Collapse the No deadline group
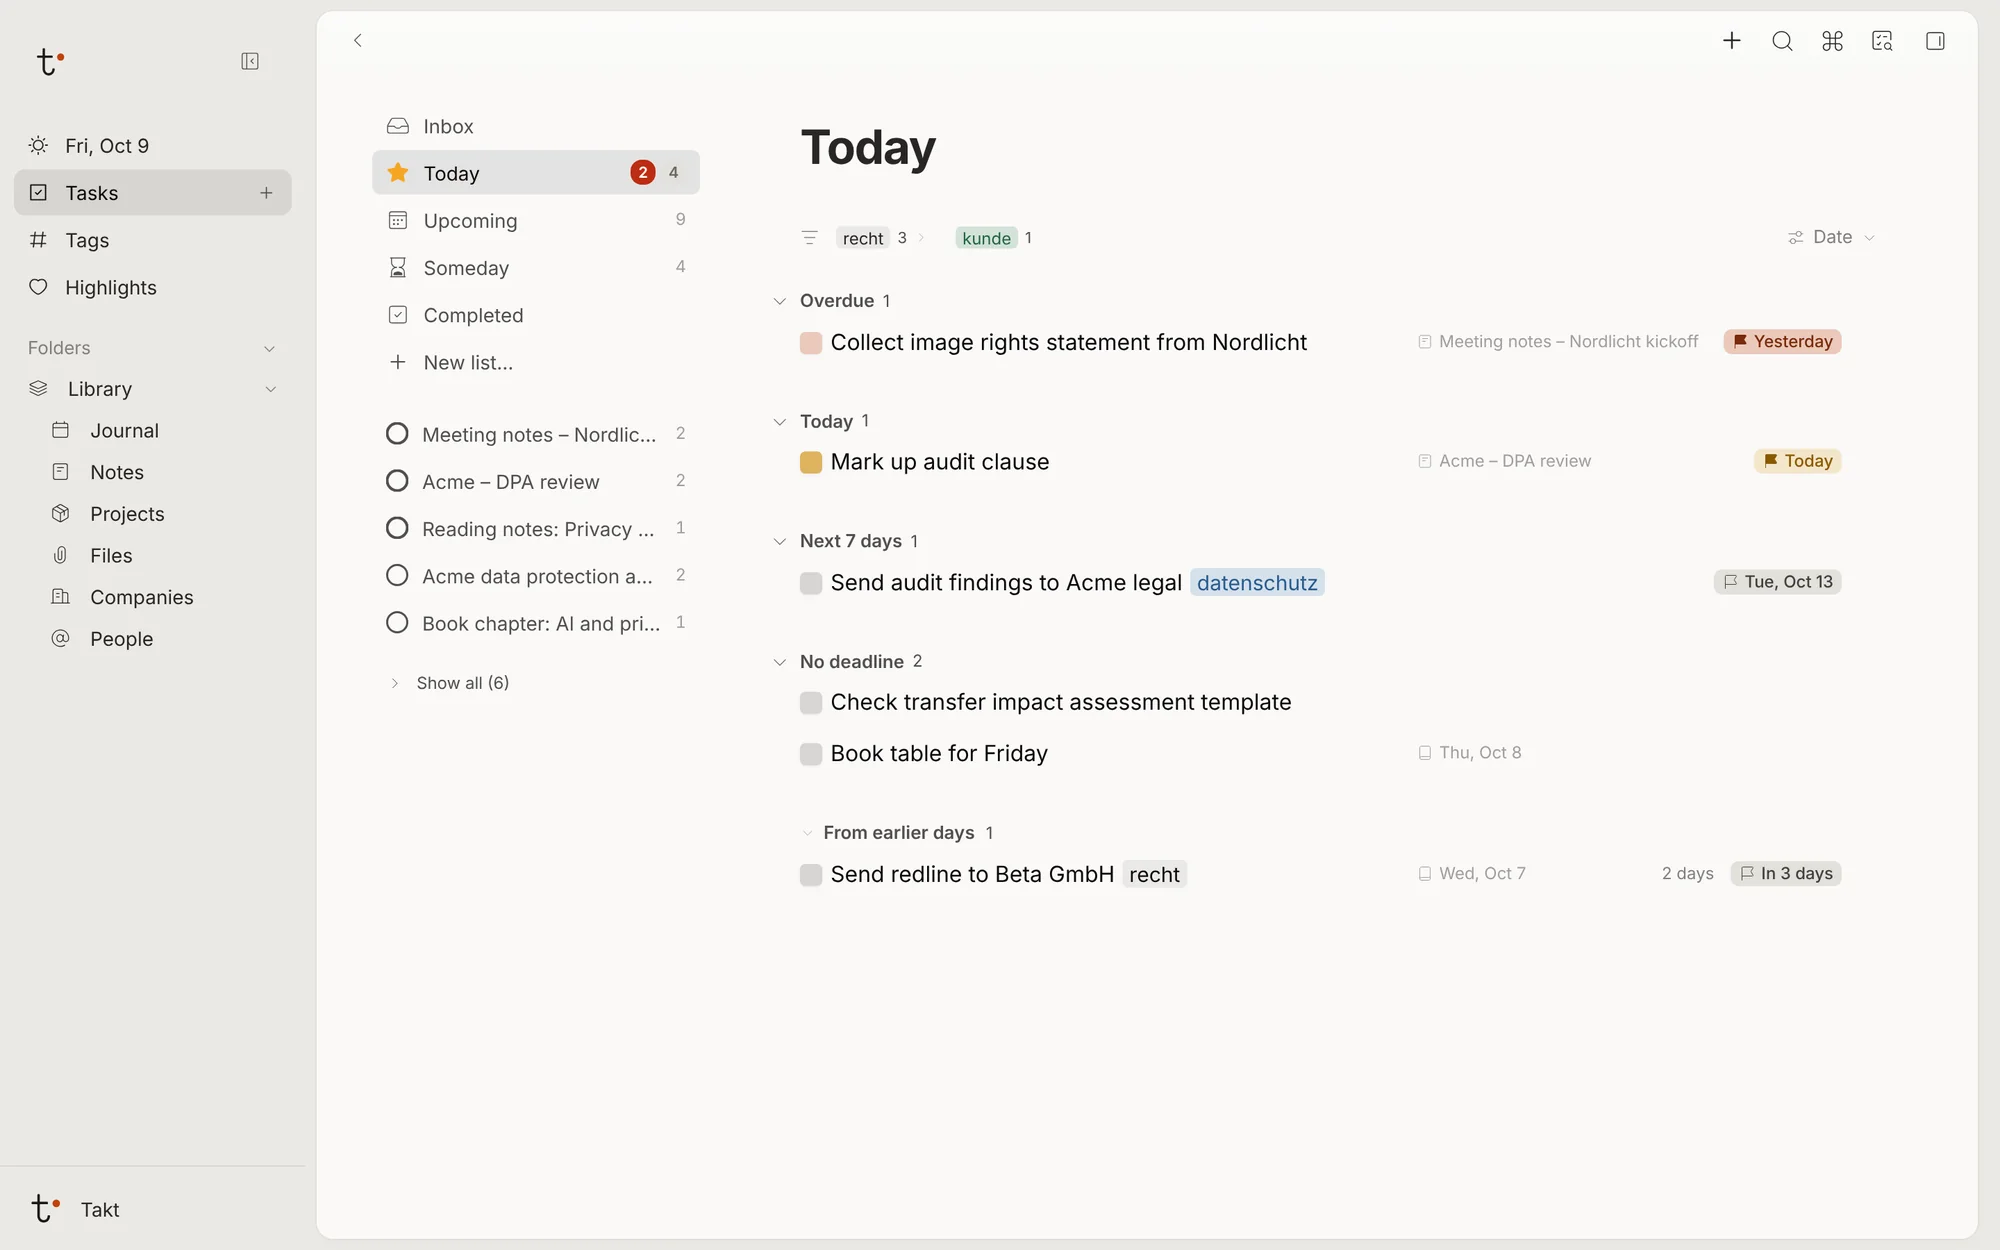The image size is (2000, 1250). [x=780, y=662]
